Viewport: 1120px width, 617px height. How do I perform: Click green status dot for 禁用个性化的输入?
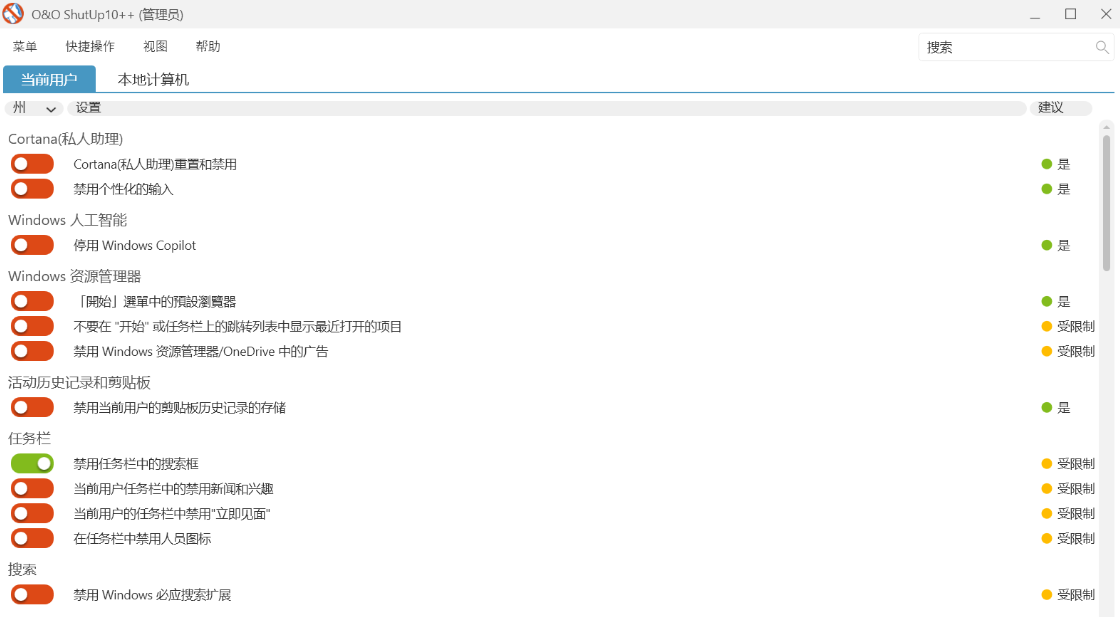[1047, 189]
